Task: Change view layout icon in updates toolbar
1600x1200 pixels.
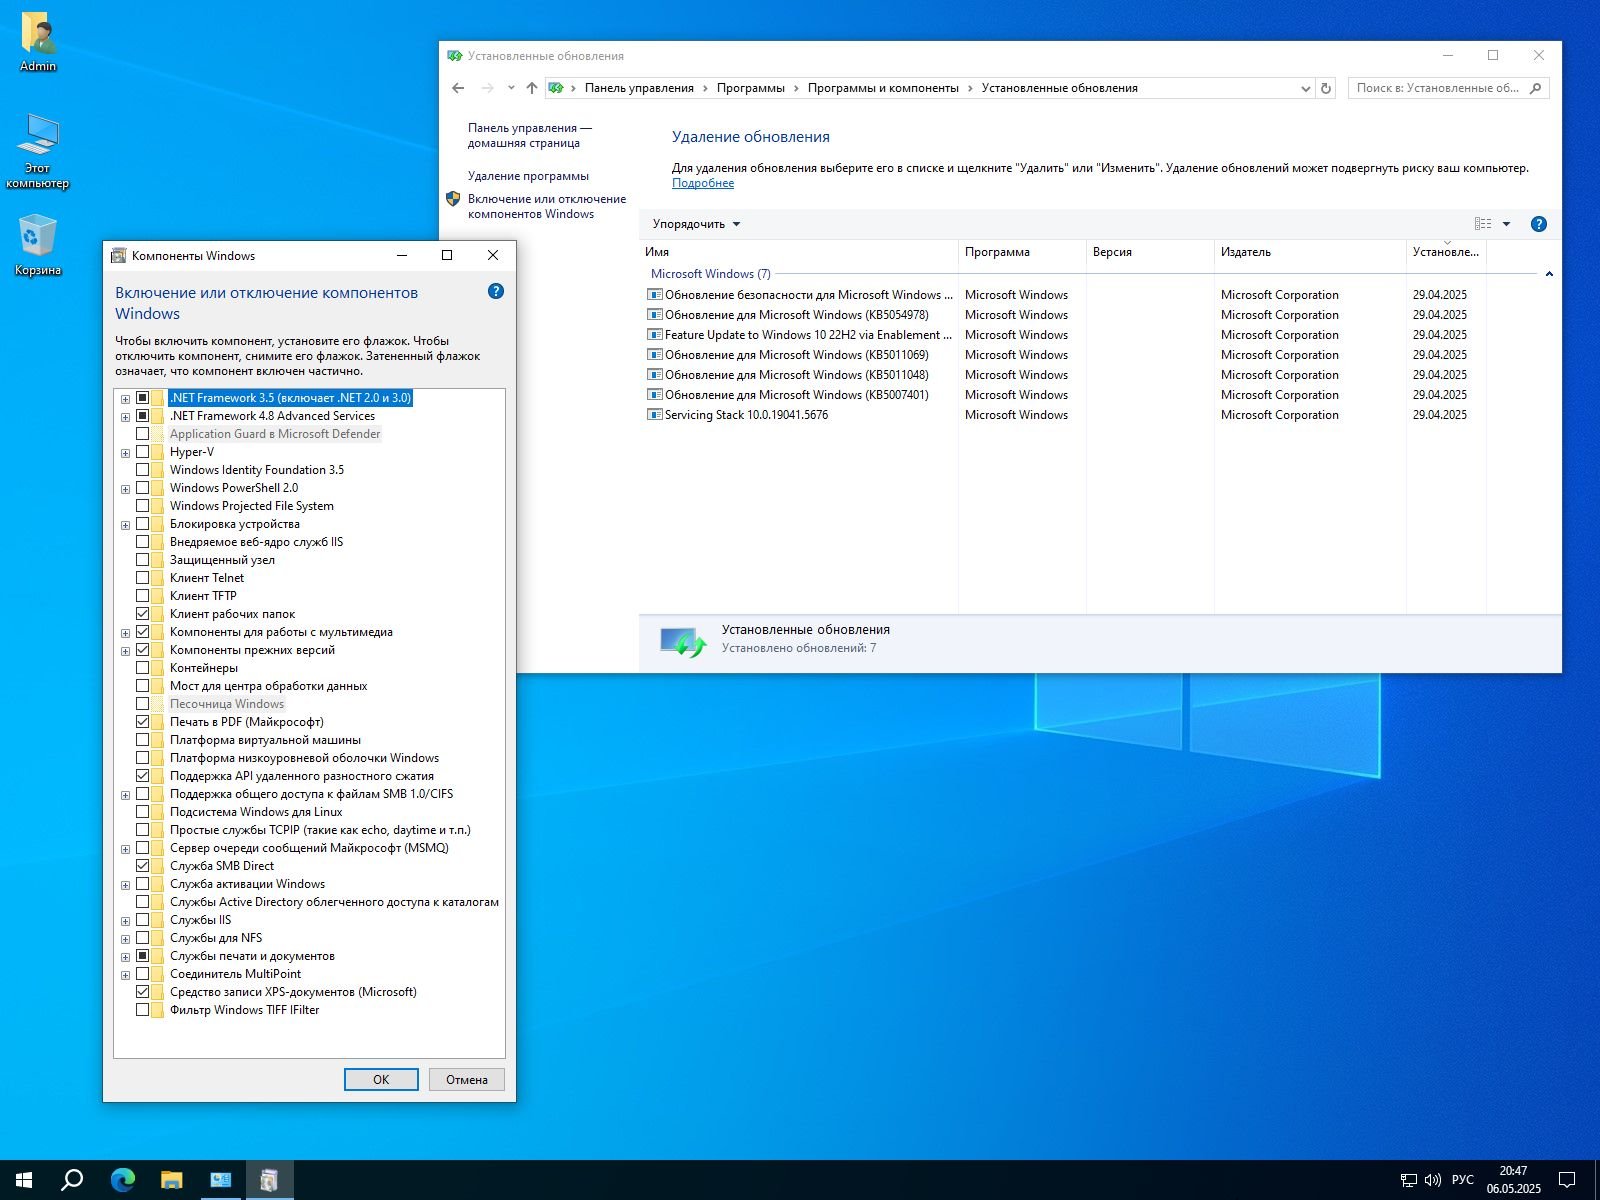Action: tap(1483, 224)
